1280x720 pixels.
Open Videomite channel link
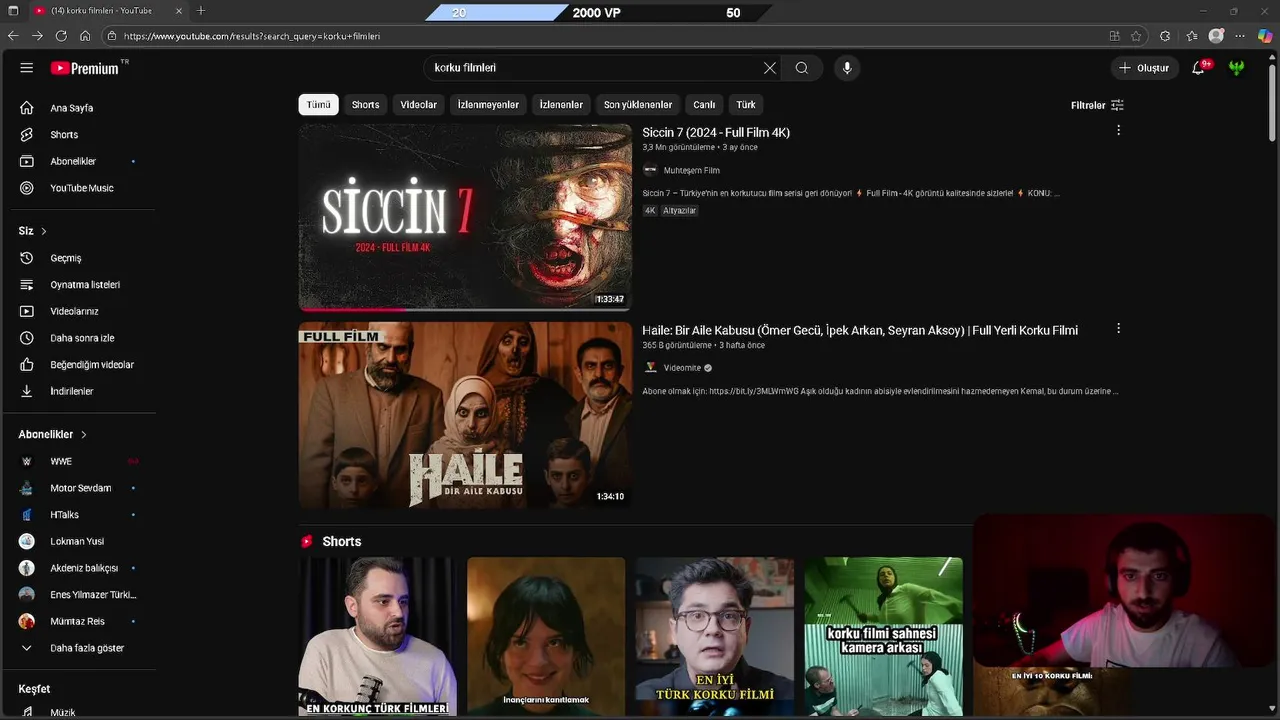[682, 368]
